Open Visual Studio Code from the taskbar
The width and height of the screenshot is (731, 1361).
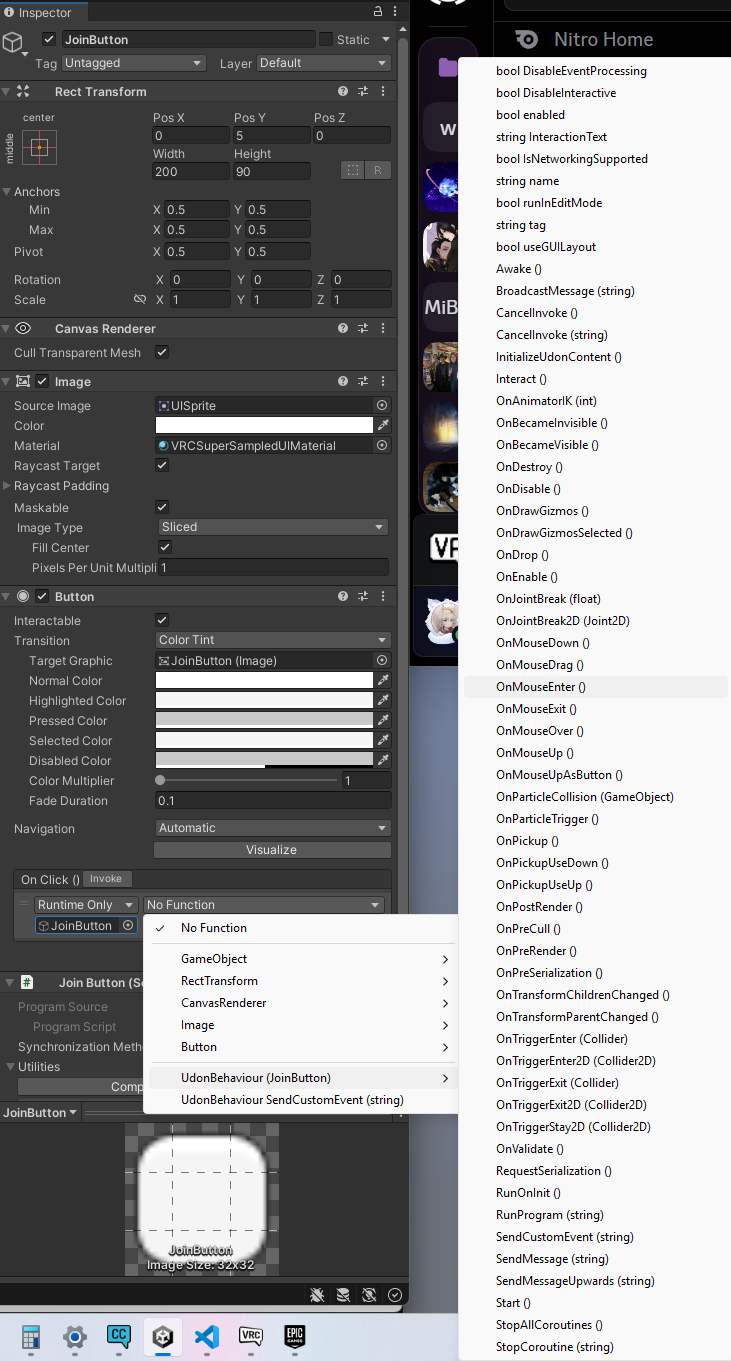pos(206,1336)
